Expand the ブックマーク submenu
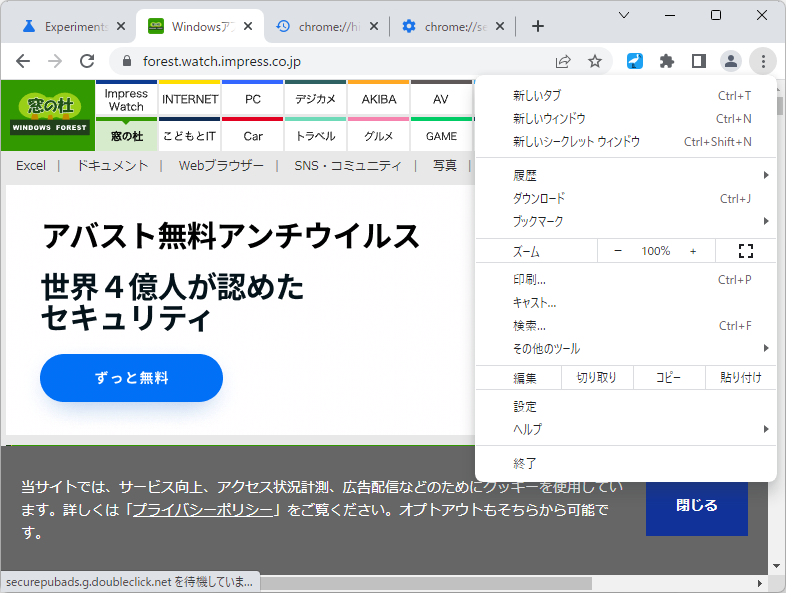This screenshot has height=593, width=786. [626, 221]
